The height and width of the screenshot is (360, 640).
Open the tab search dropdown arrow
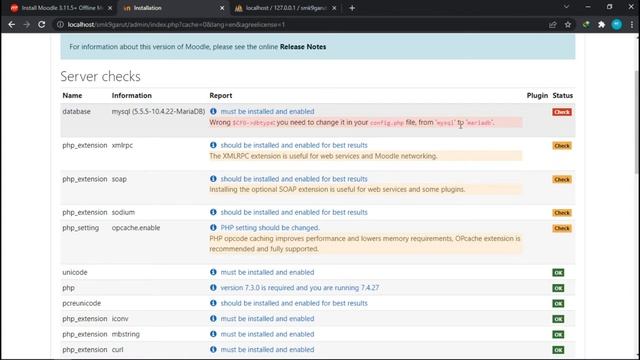pos(567,7)
